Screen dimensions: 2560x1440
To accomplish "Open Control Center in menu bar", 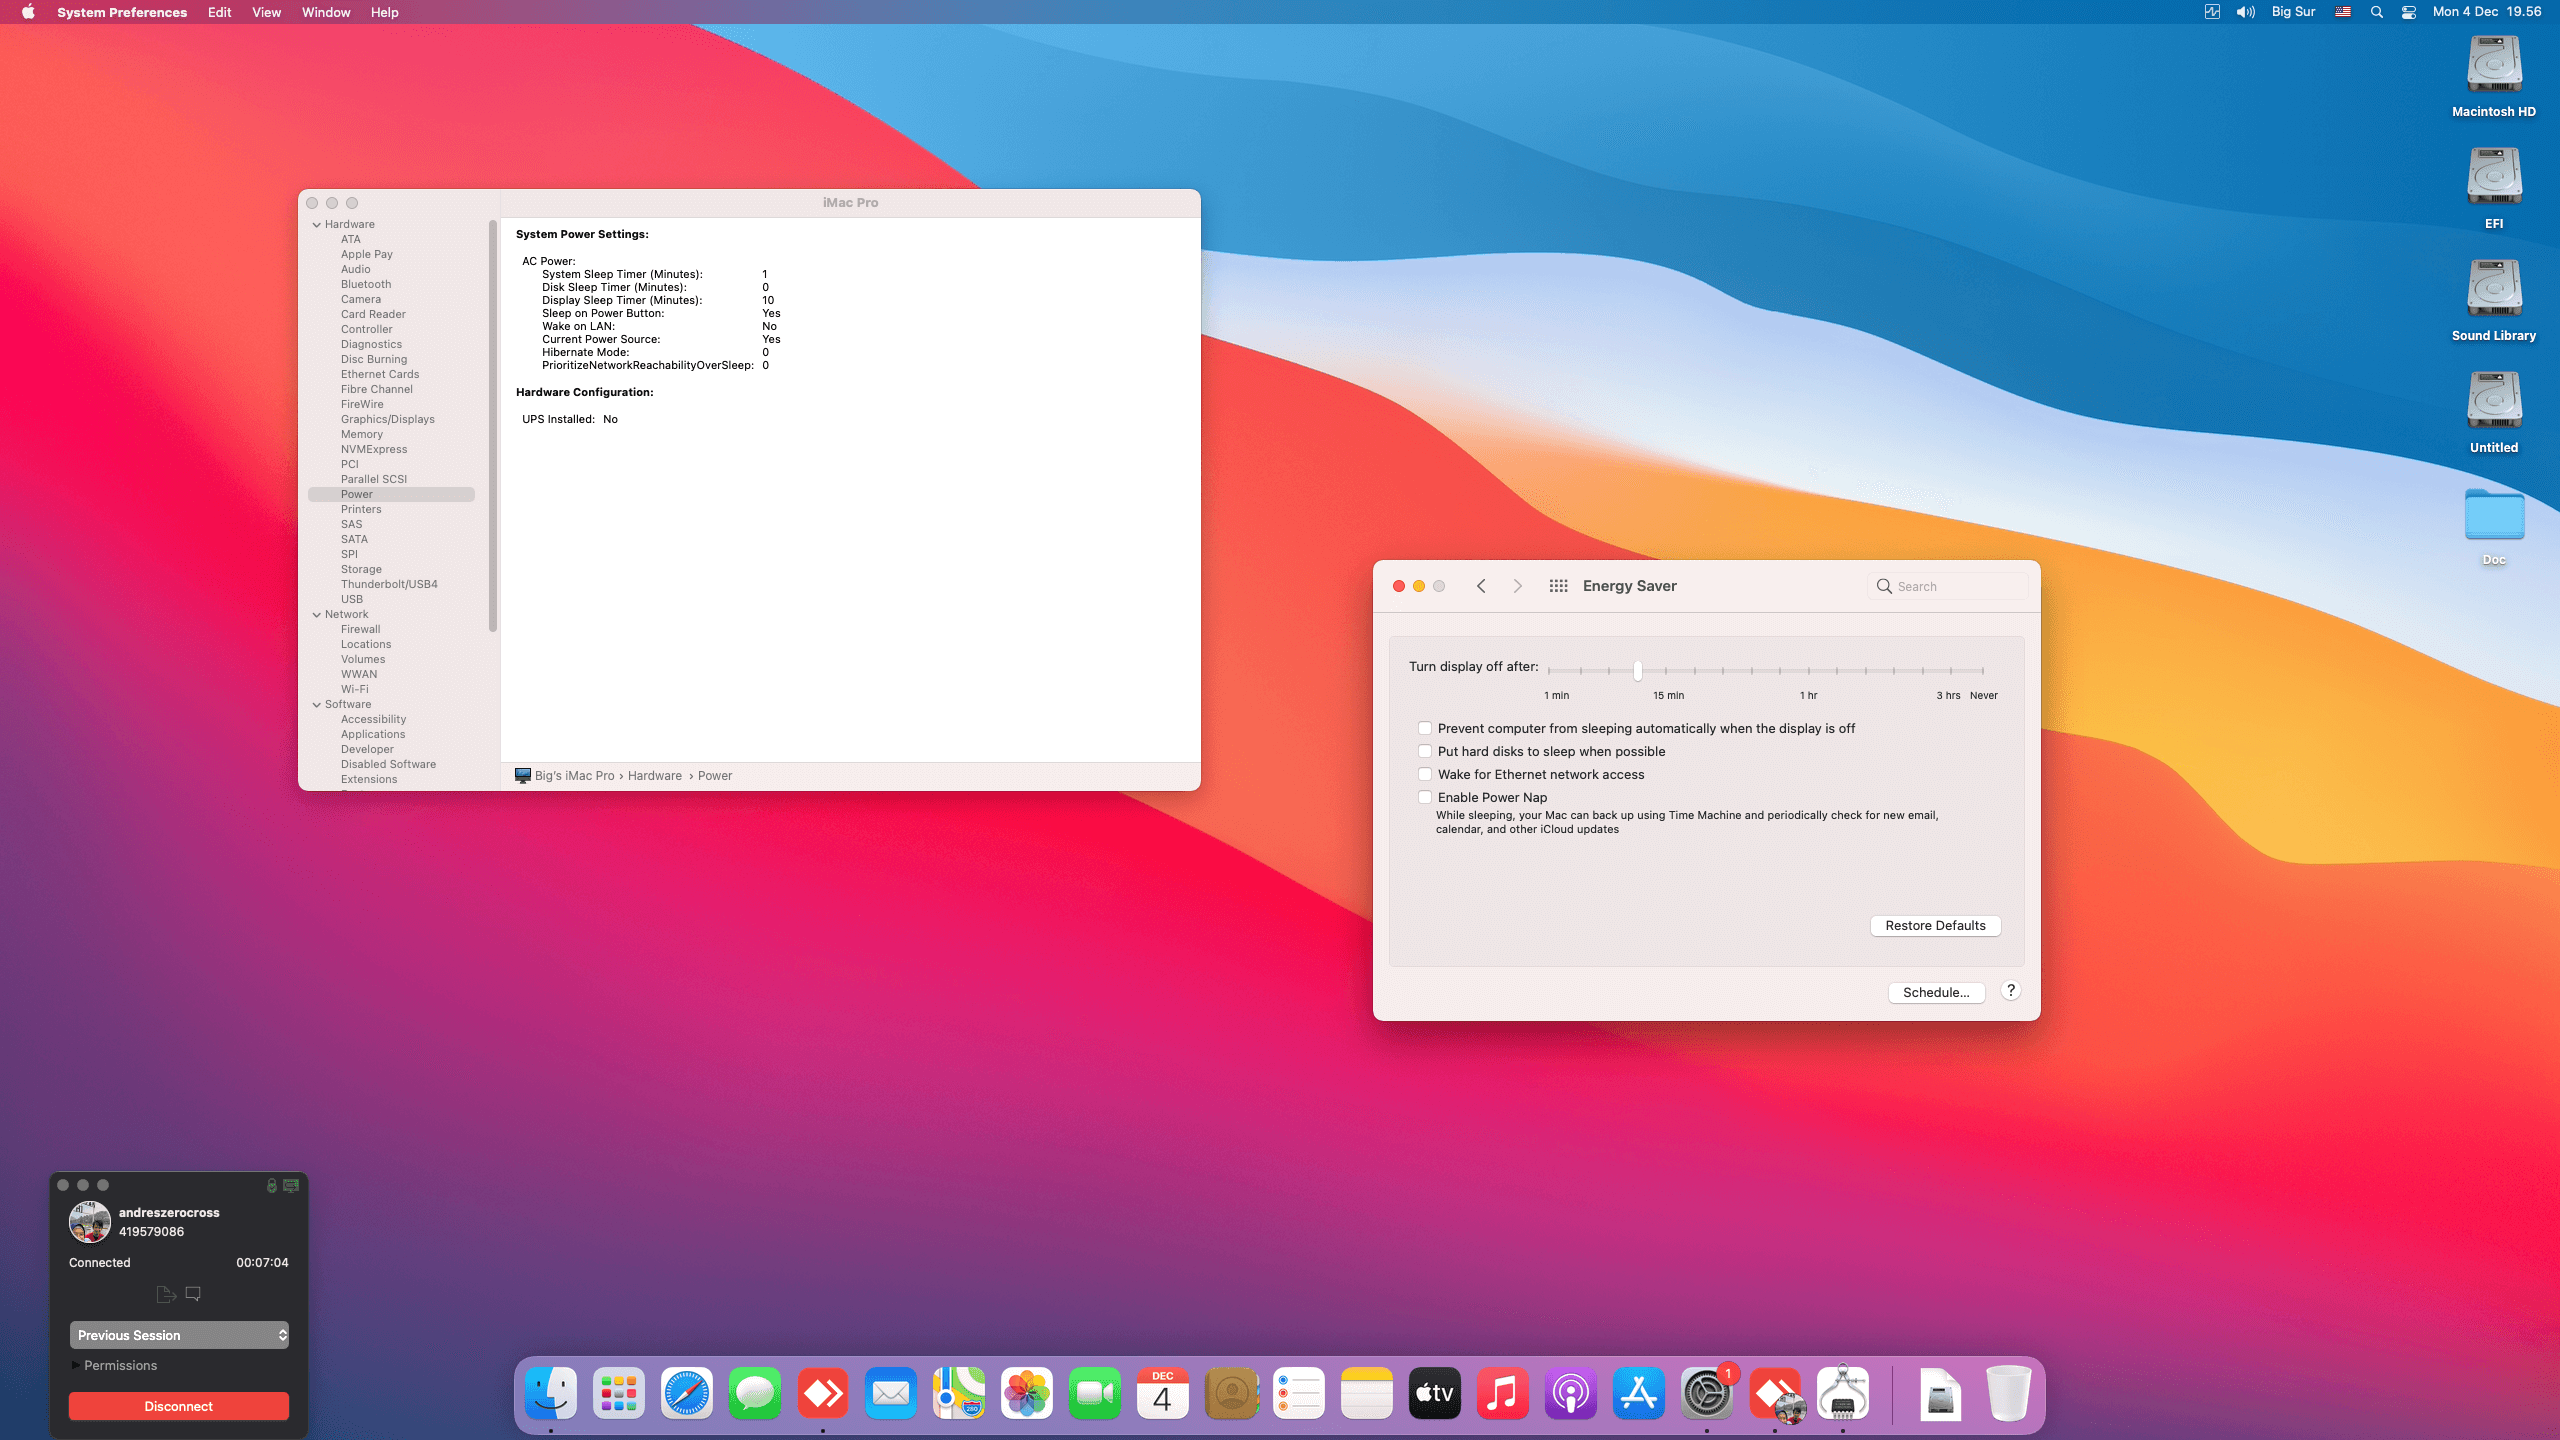I will click(2409, 12).
